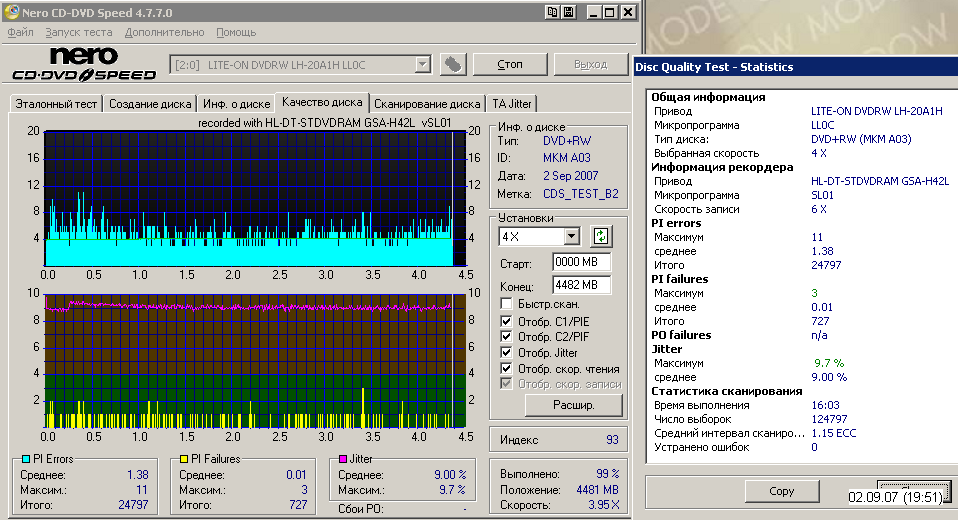
Task: Uncheck Отобр. C2/PIF display option
Action: tap(507, 337)
